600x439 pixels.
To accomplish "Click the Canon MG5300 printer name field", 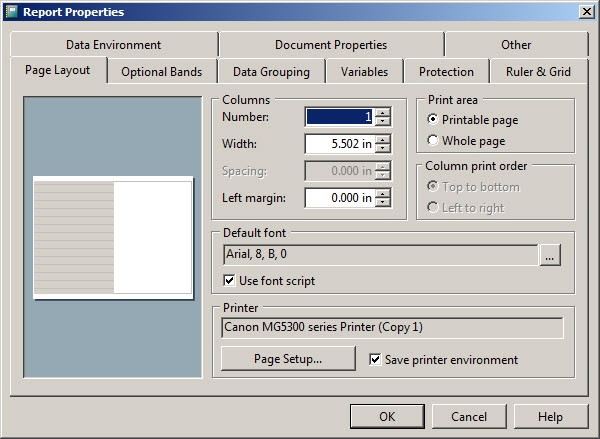I will [392, 328].
